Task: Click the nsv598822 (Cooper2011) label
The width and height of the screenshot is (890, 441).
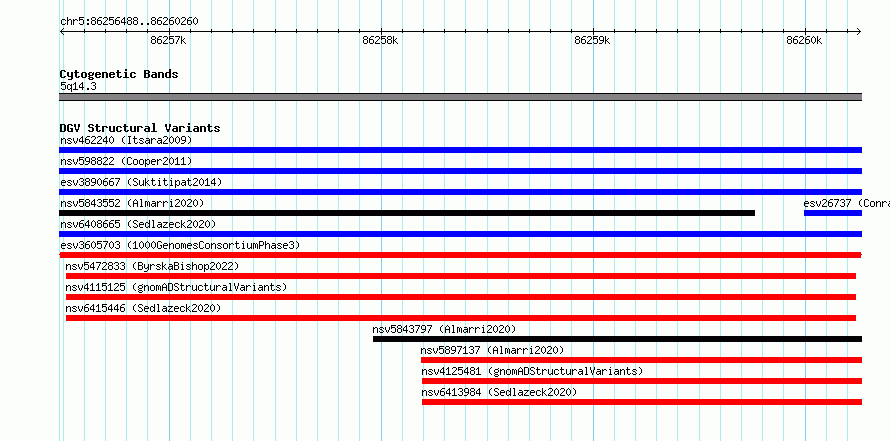Action: 126,161
